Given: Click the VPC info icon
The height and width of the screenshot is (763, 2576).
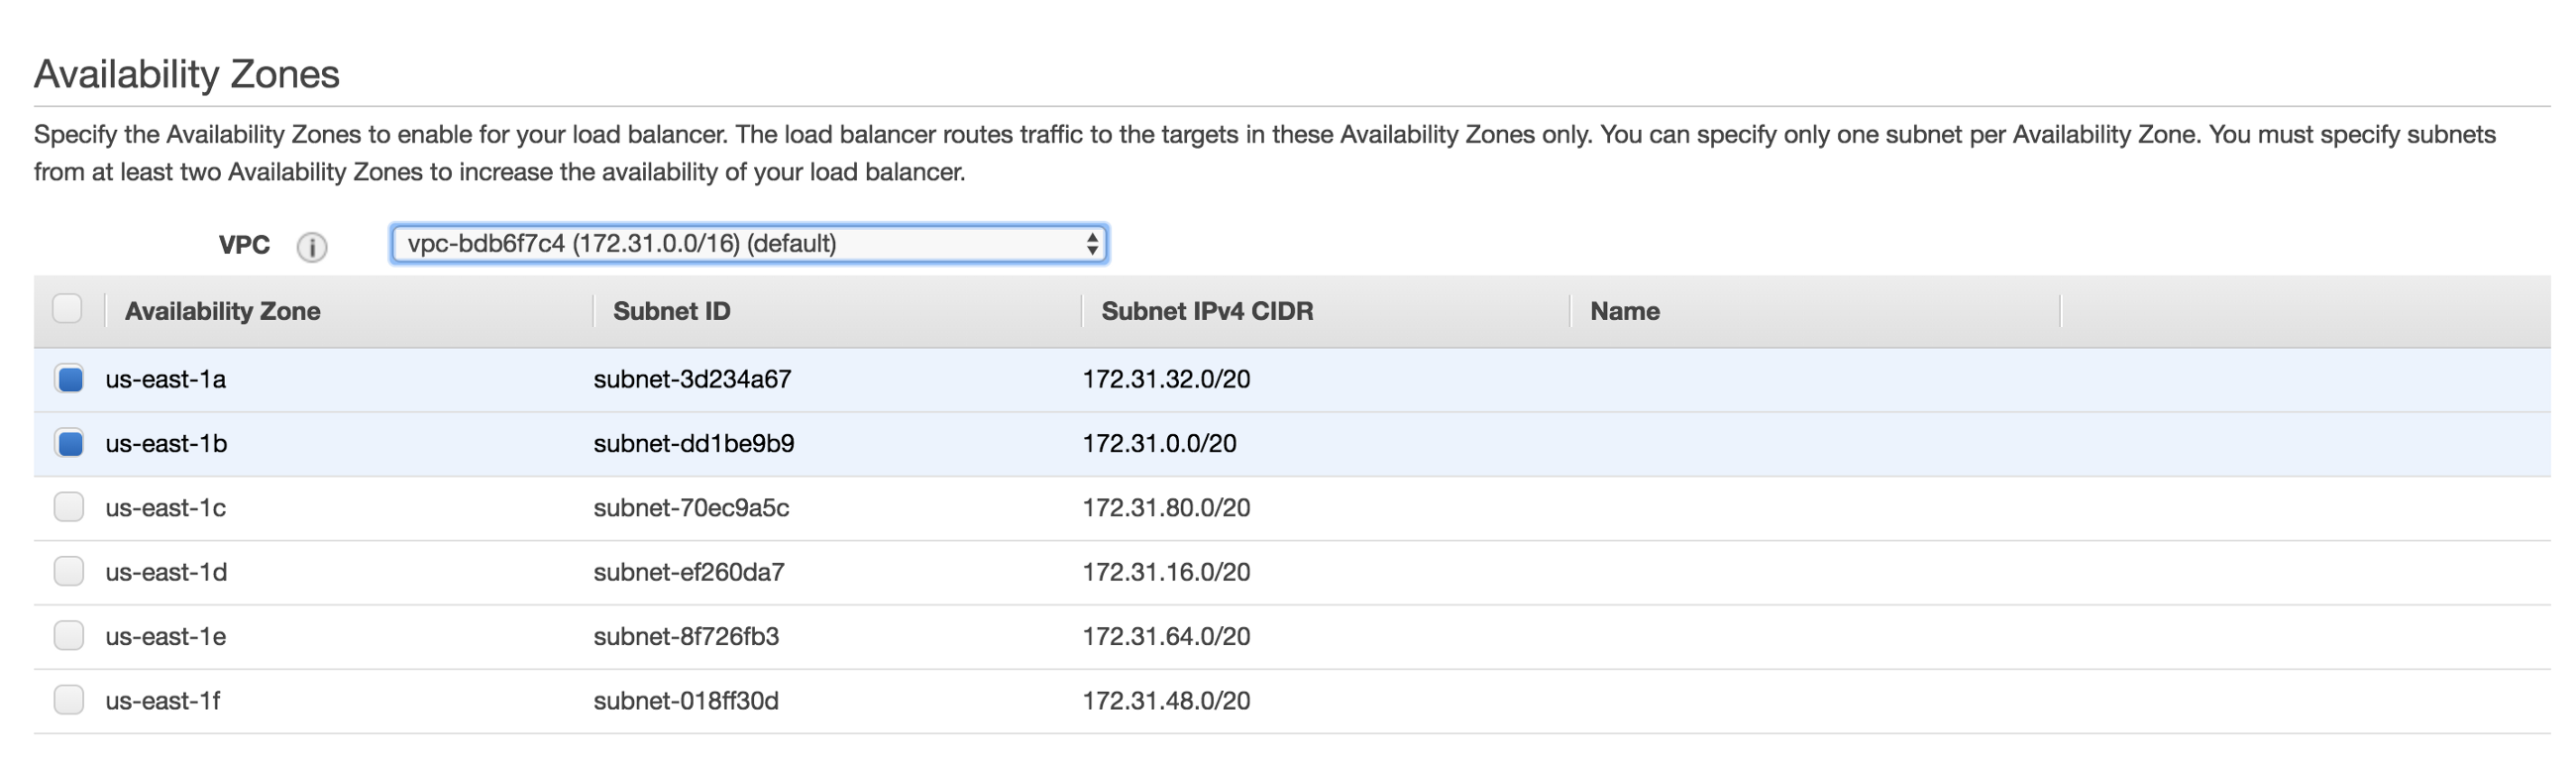Looking at the screenshot, I should point(311,246).
